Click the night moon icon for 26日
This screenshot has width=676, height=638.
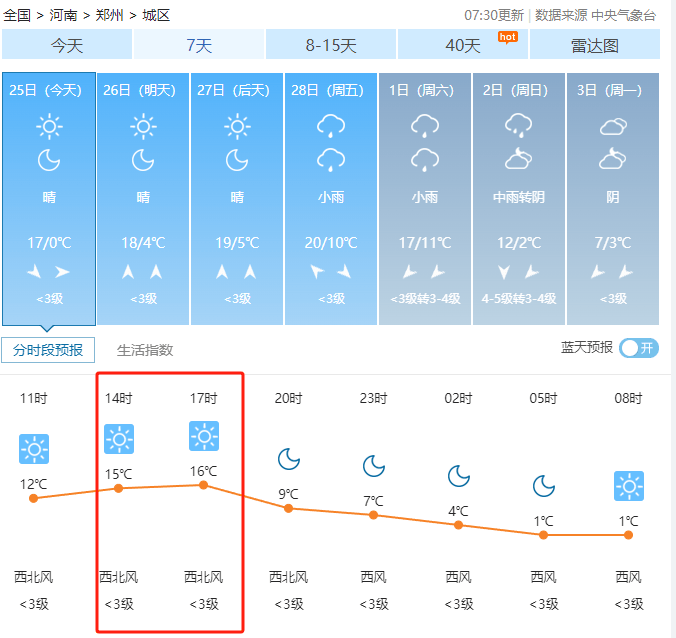point(143,160)
